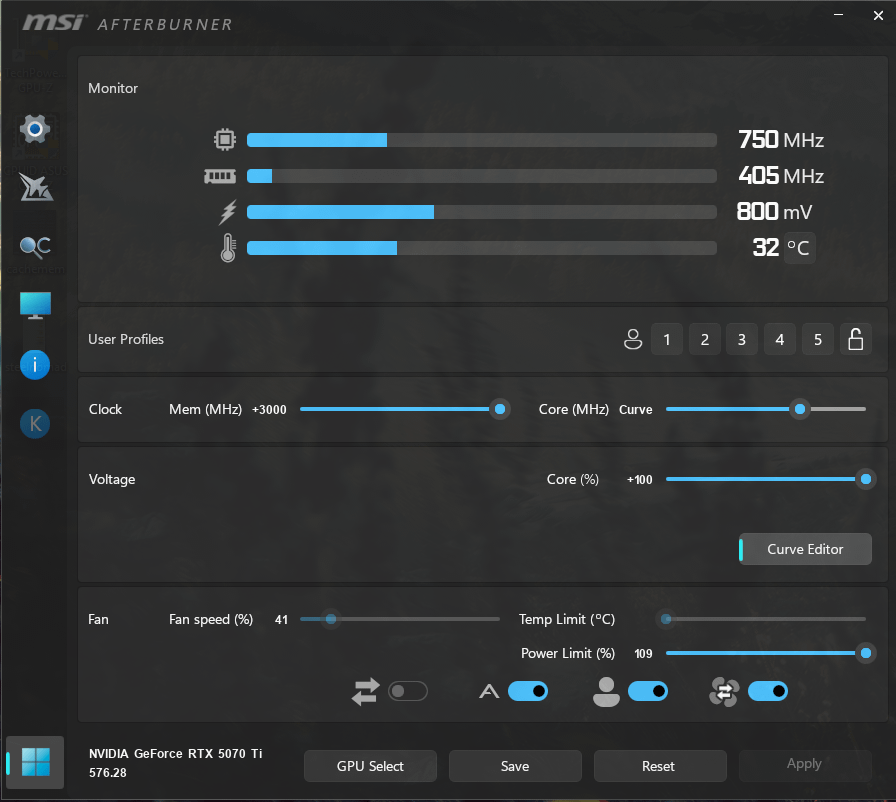This screenshot has height=802, width=896.
Task: Click the Core clock 'Curve' value
Action: click(635, 410)
